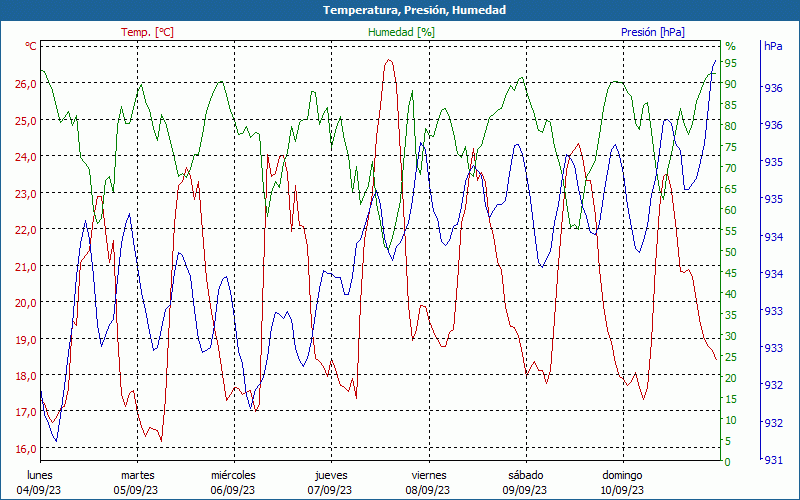Click the date 08/09/23
The width and height of the screenshot is (800, 500).
coord(428,490)
